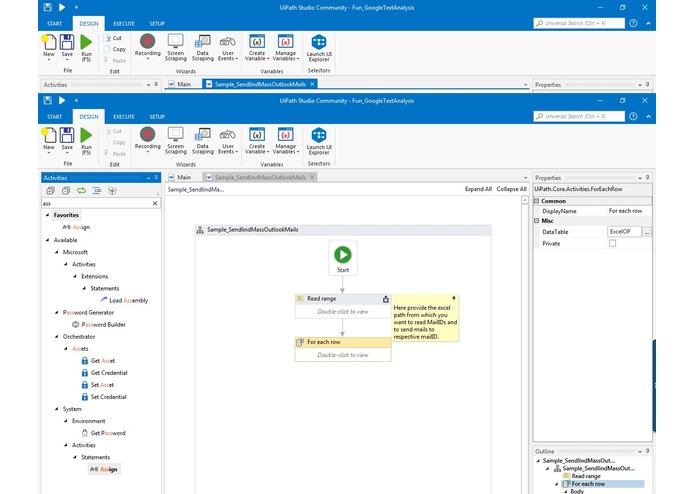Launch Screen Scraping in the lower window ribbon
The image size is (695, 494).
coord(176,140)
